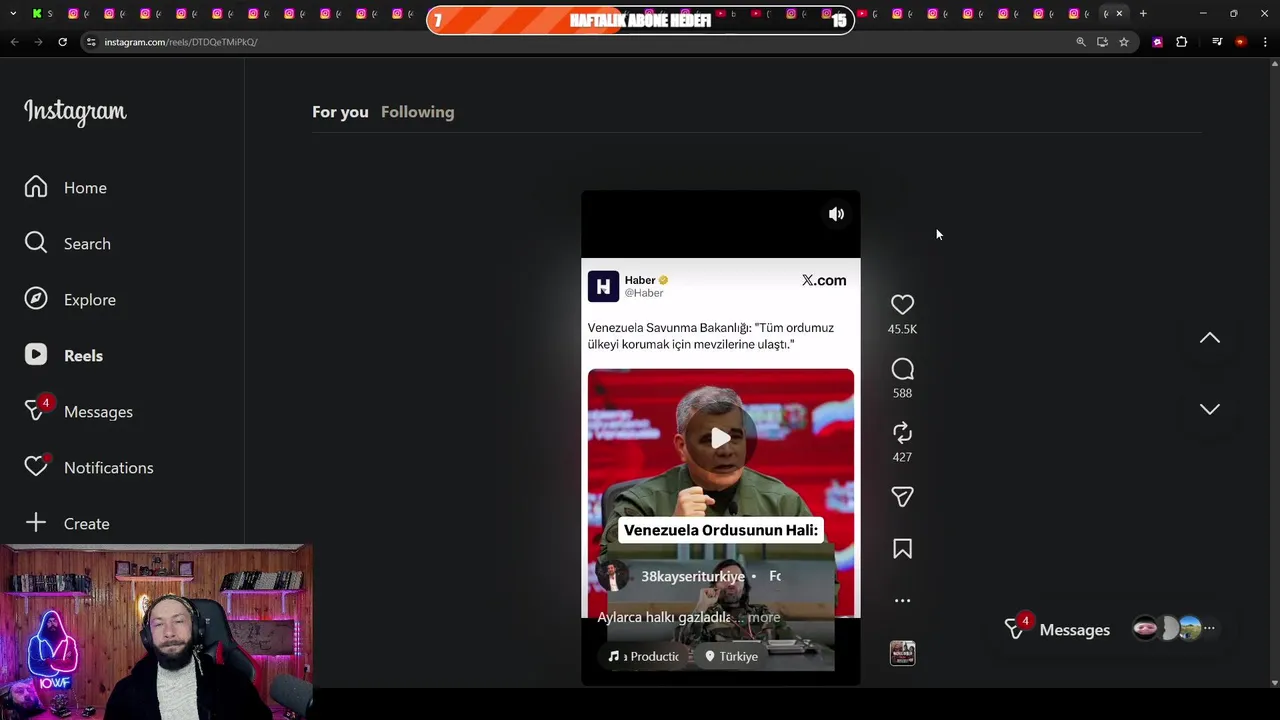Open the media control playlist icon
The width and height of the screenshot is (1280, 720).
[x=1217, y=42]
